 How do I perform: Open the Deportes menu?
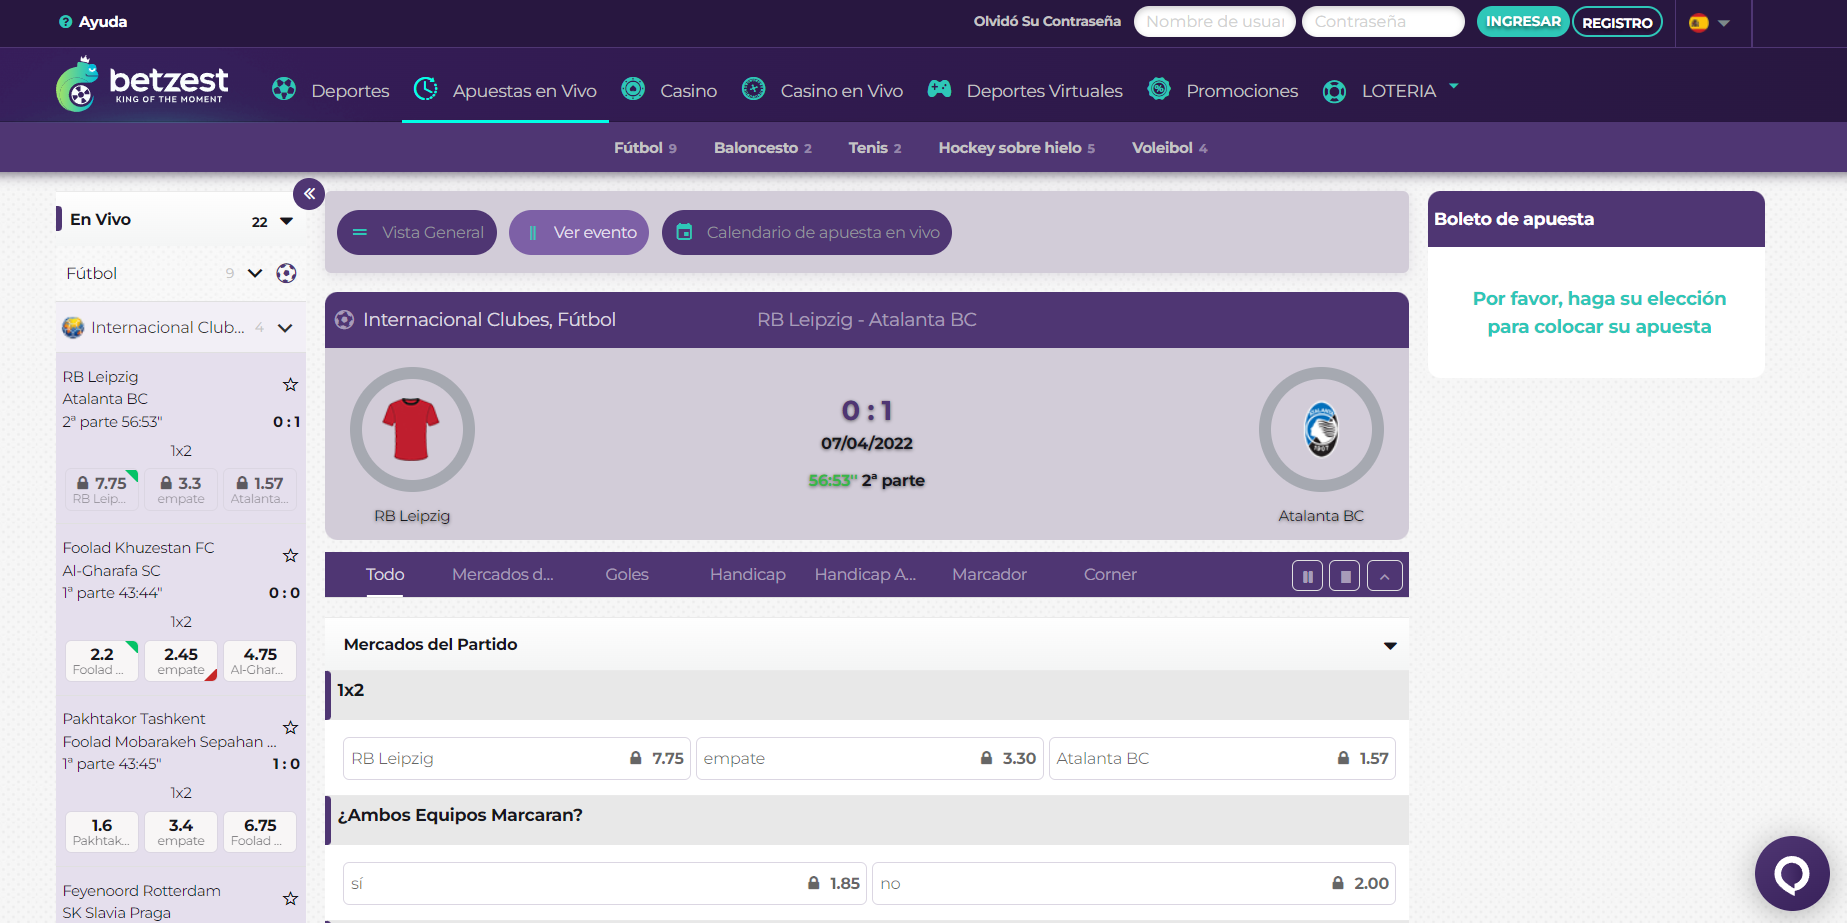coord(350,91)
